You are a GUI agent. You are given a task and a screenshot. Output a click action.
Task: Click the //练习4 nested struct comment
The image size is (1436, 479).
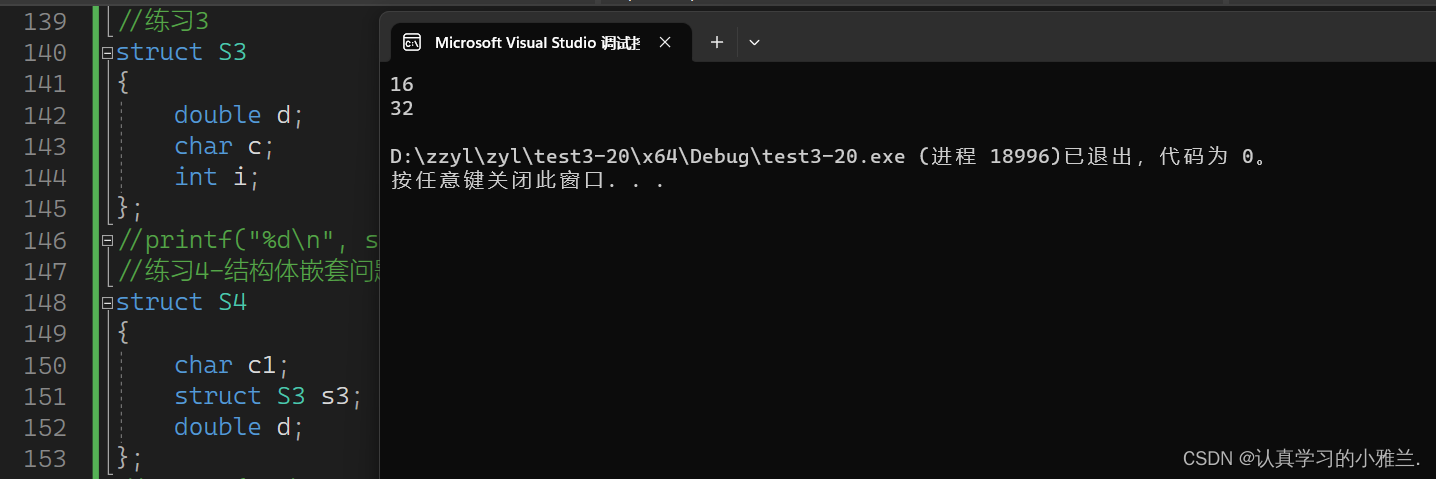(x=248, y=271)
